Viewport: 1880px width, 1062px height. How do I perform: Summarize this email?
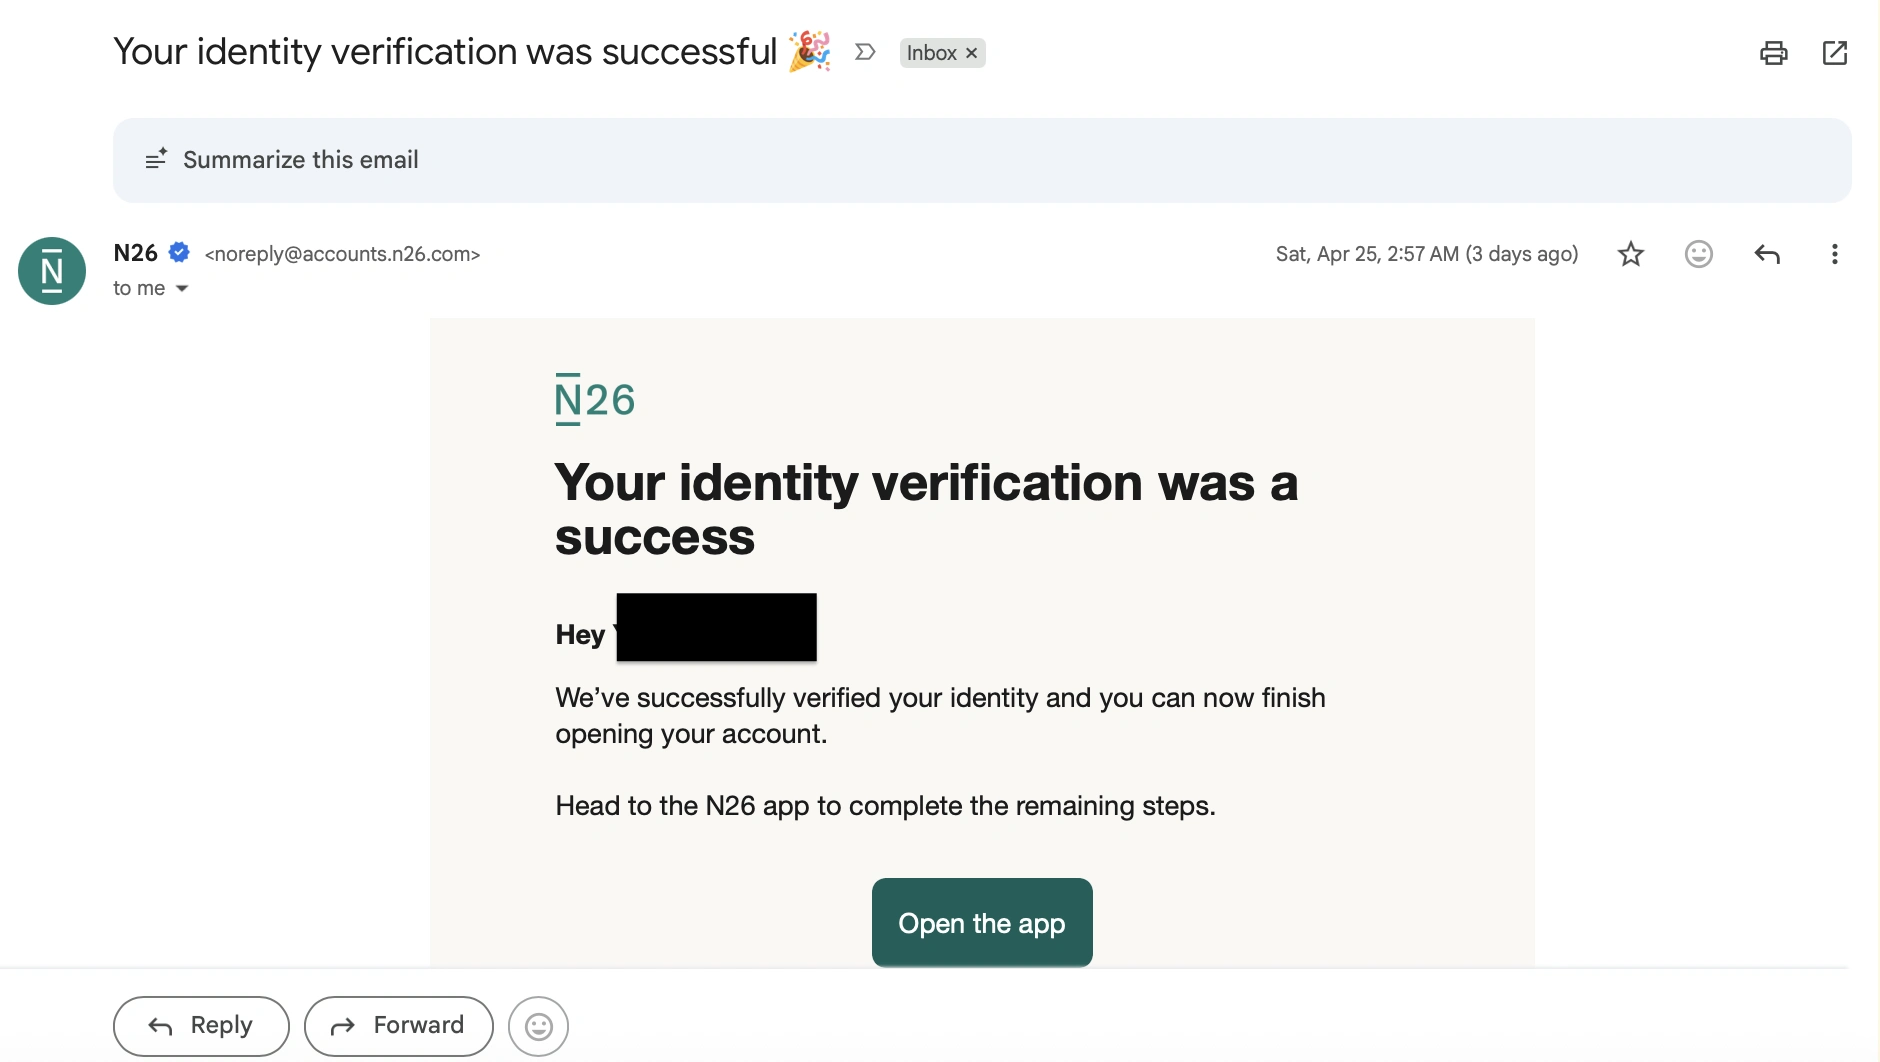(x=300, y=160)
